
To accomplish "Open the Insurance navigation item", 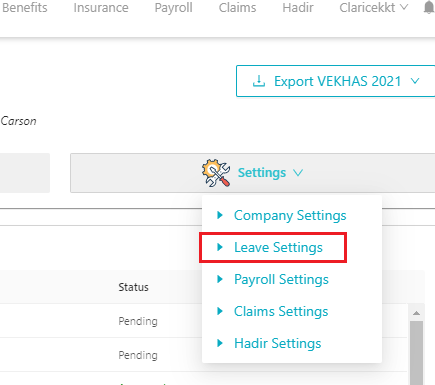I will (101, 7).
